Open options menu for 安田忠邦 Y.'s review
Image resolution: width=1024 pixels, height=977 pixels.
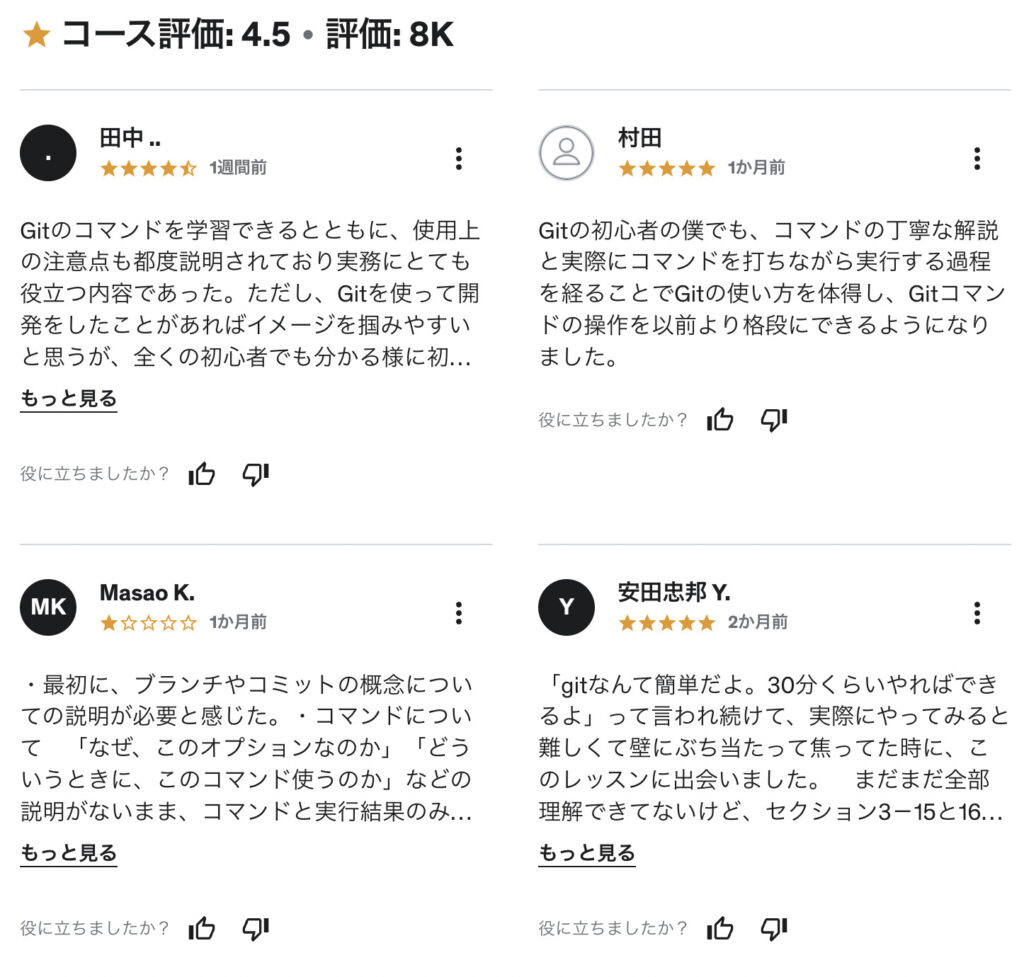977,613
